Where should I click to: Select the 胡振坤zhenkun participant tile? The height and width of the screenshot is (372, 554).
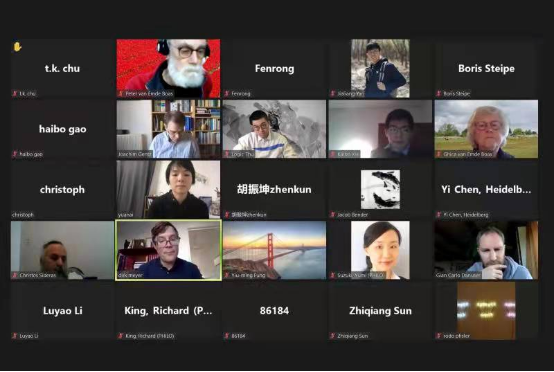[x=275, y=189]
